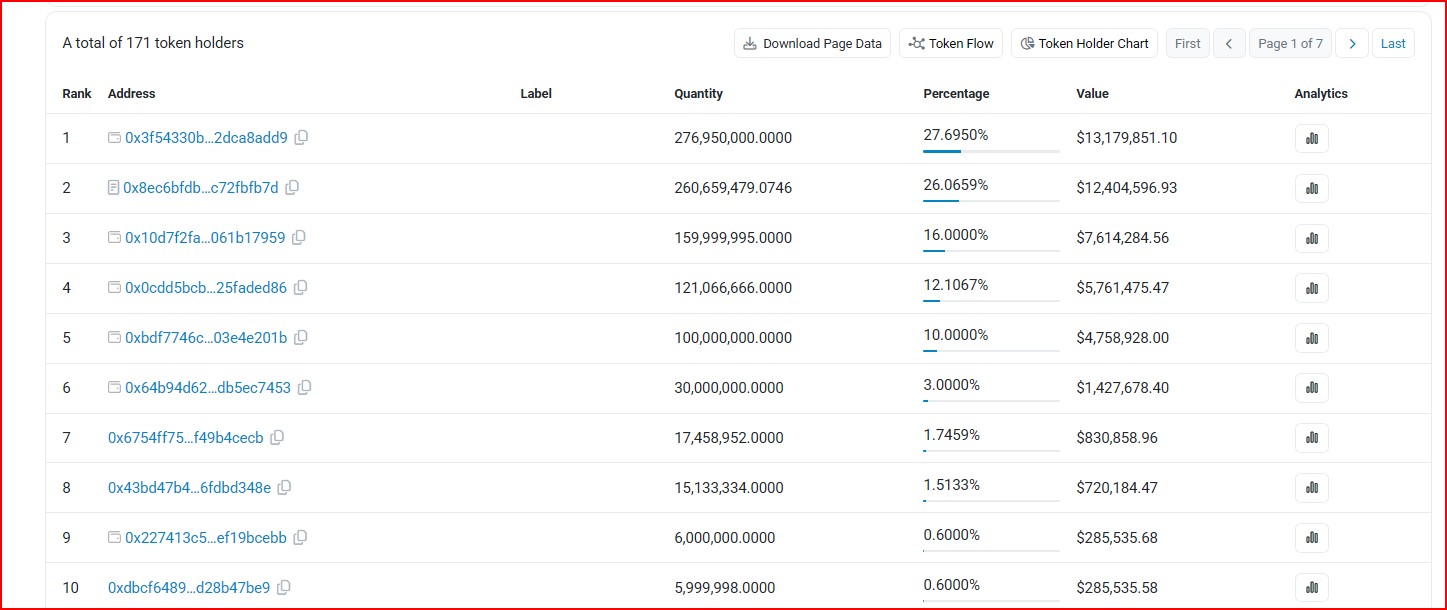1447x610 pixels.
Task: Click the 26.0659% percentage bar
Action: point(991,201)
